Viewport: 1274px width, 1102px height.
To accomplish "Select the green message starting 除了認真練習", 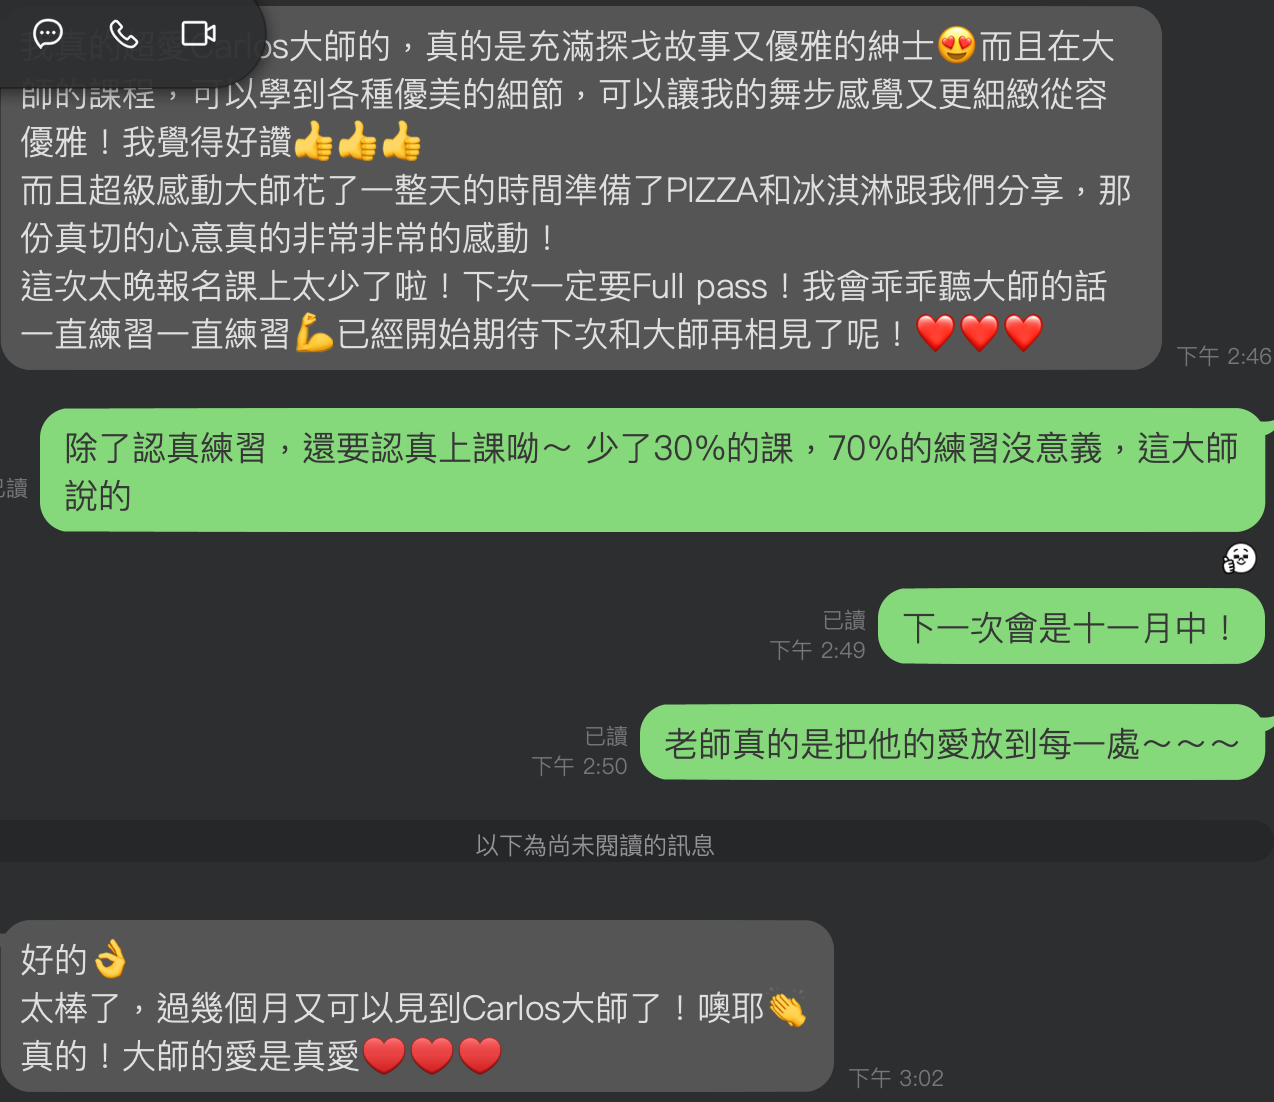I will point(652,470).
